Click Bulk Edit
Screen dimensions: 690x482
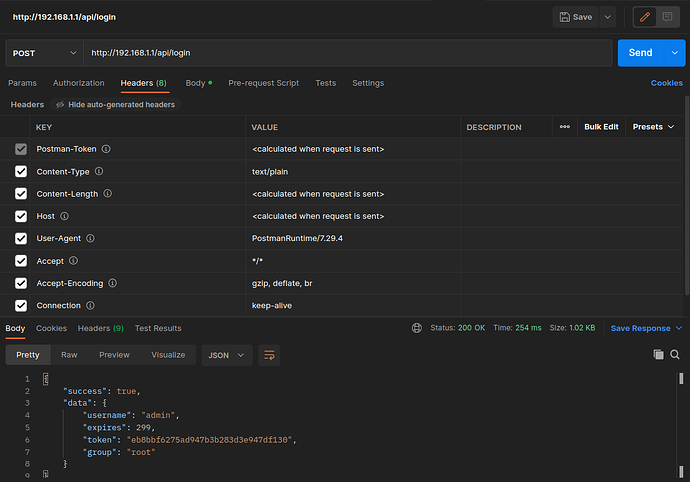pyautogui.click(x=601, y=127)
